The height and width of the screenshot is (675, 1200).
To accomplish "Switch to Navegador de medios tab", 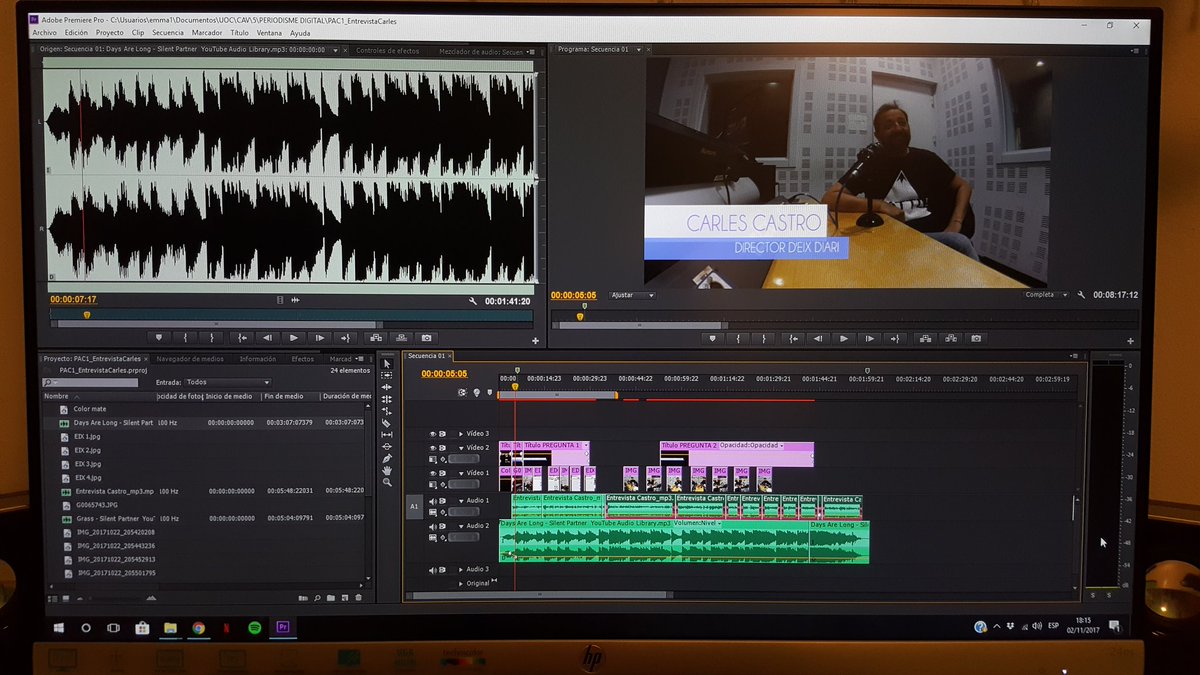I will 190,359.
